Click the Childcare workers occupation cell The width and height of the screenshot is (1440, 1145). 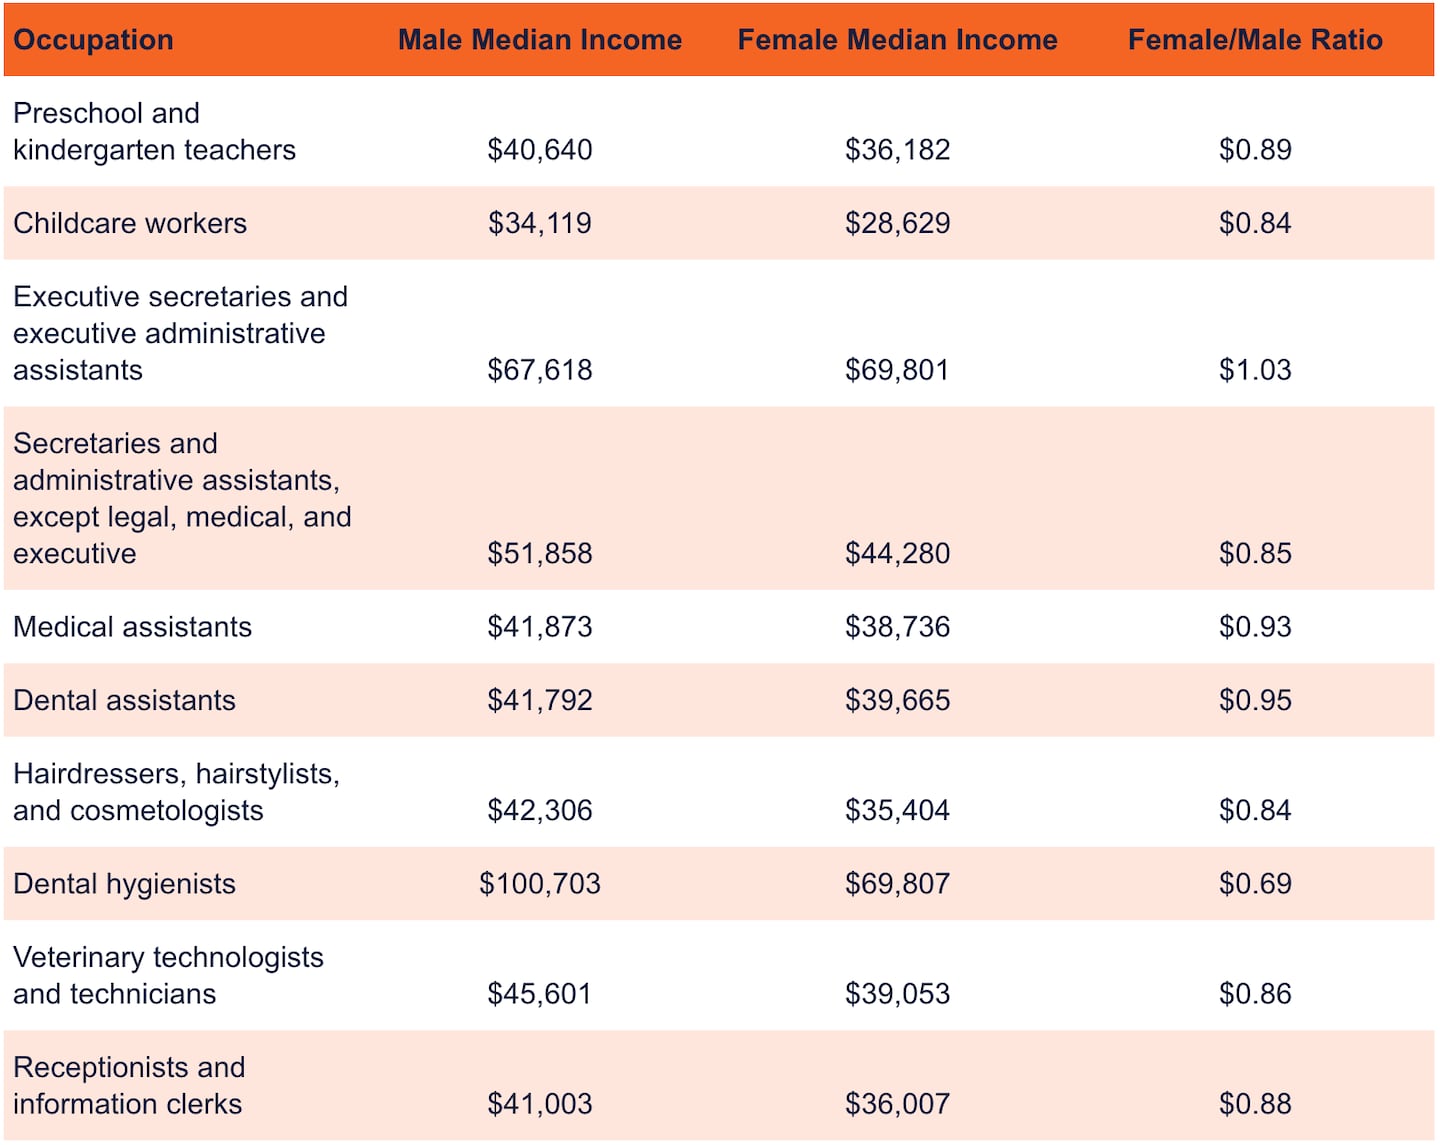(x=130, y=223)
